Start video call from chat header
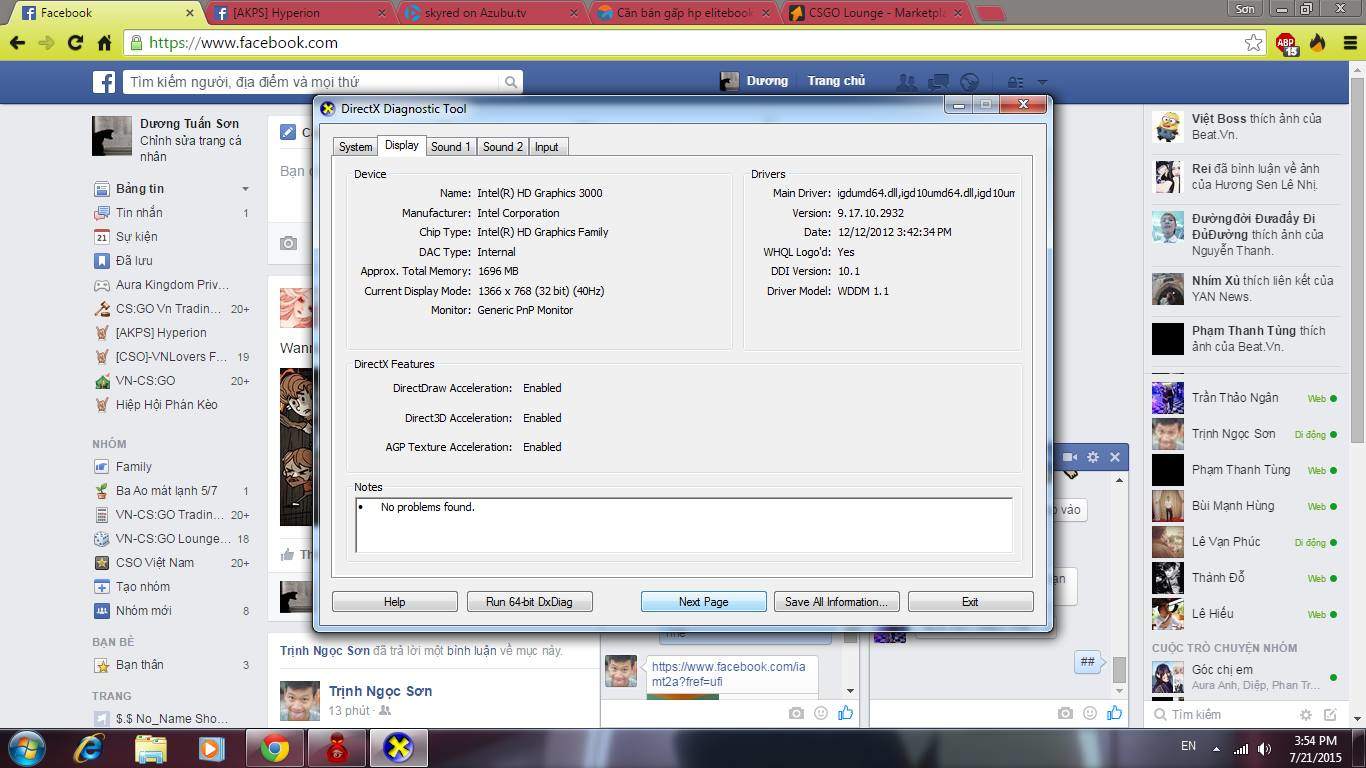This screenshot has height=768, width=1366. (x=1069, y=457)
